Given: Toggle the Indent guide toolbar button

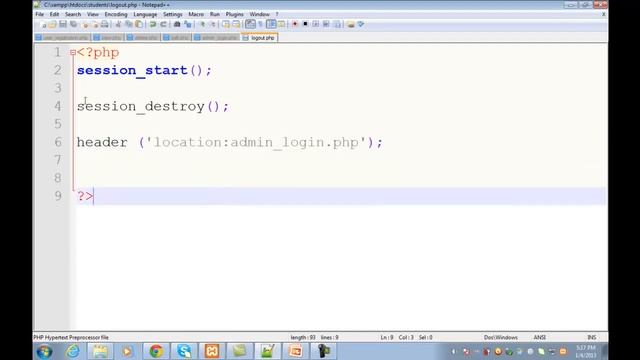Looking at the screenshot, I should click(271, 24).
